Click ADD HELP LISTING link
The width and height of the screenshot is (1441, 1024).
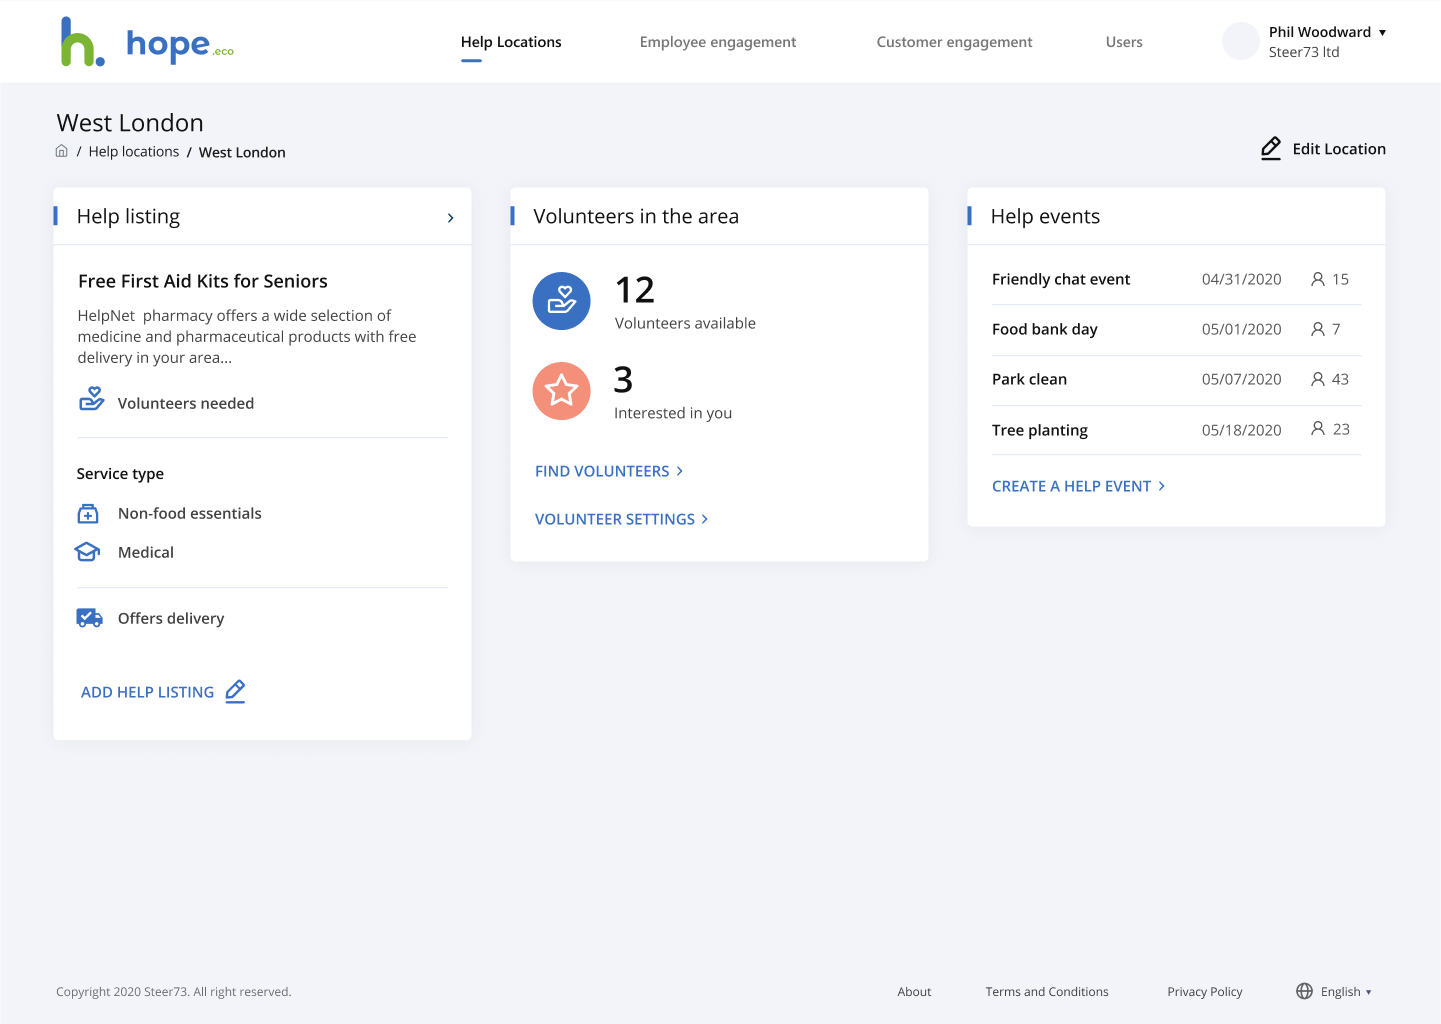tap(147, 692)
